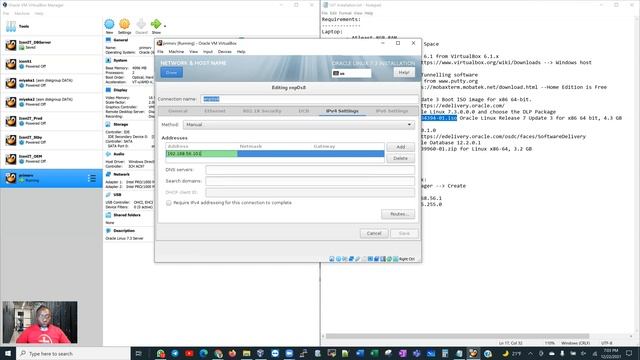Open the list menu icon on primary VM row
Screen dimensions: 640x360
[92, 178]
